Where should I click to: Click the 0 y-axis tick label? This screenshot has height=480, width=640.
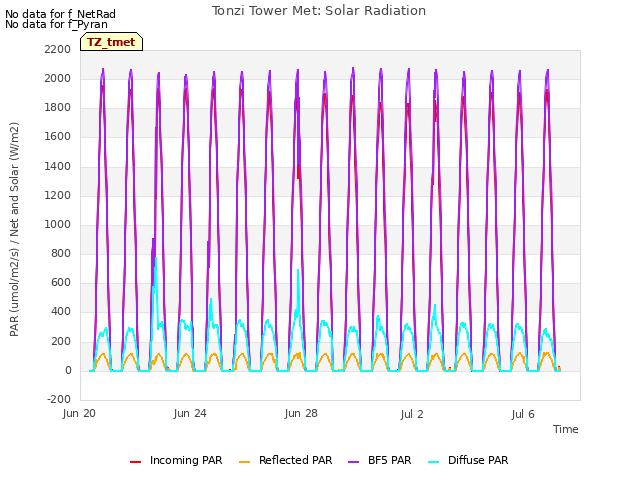[68, 371]
